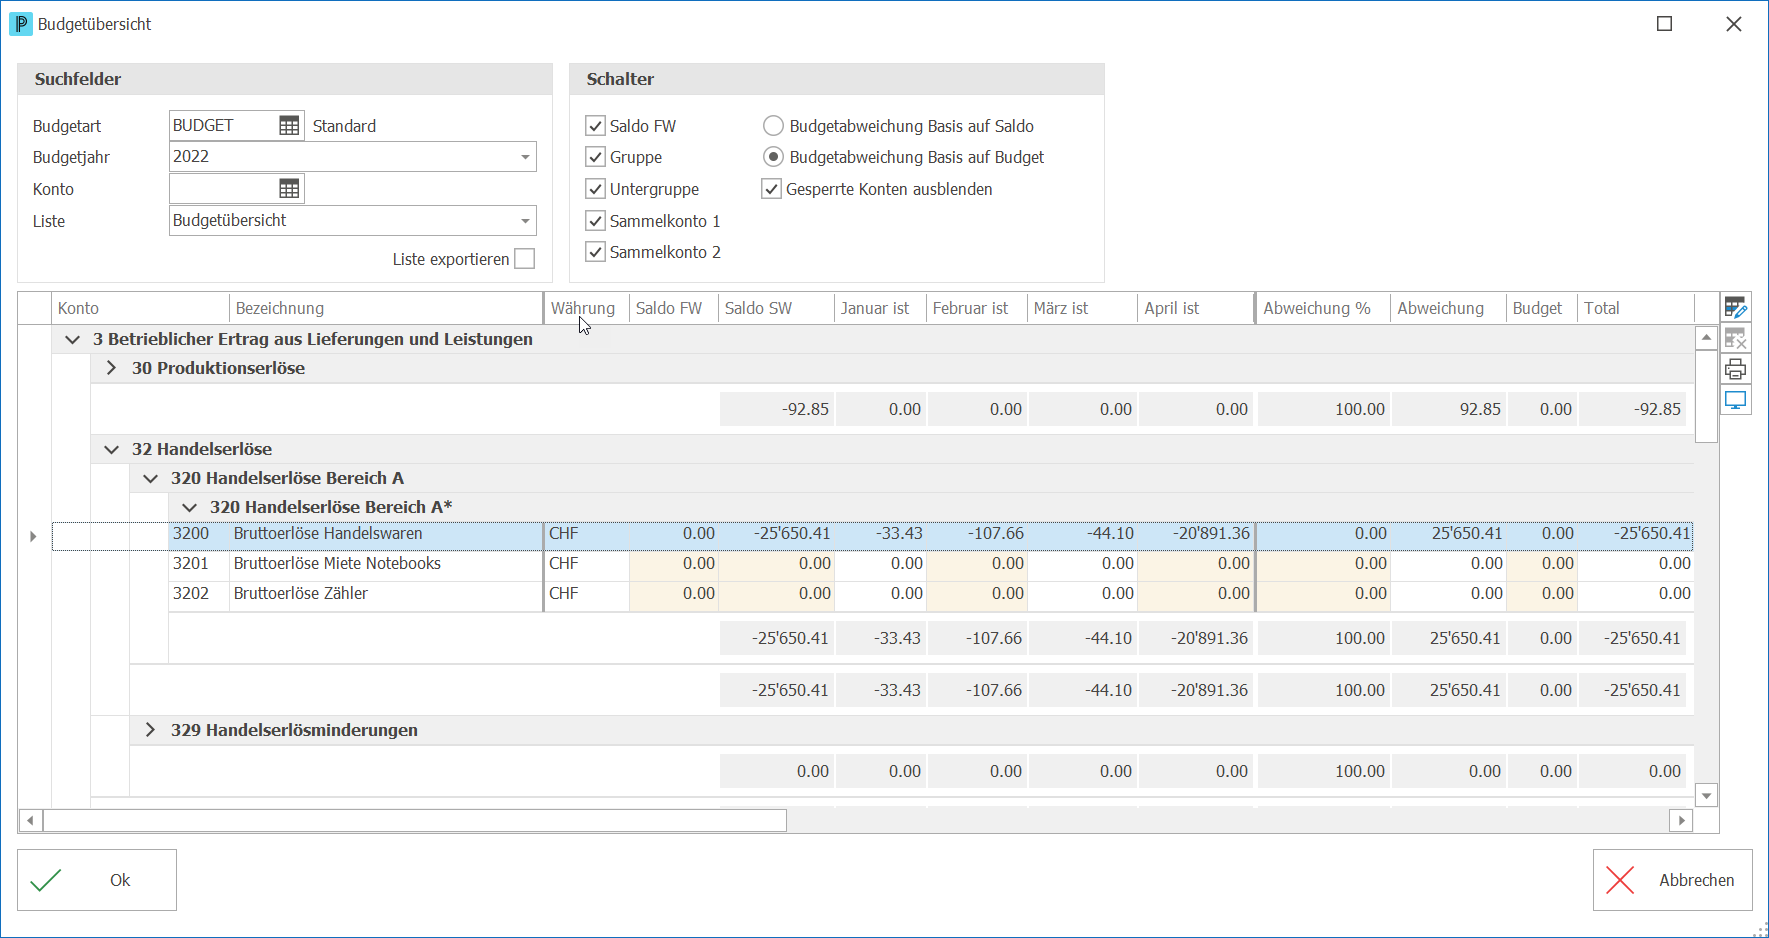The height and width of the screenshot is (938, 1769).
Task: Click the Budgetübersicht app icon in title bar
Action: (20, 24)
